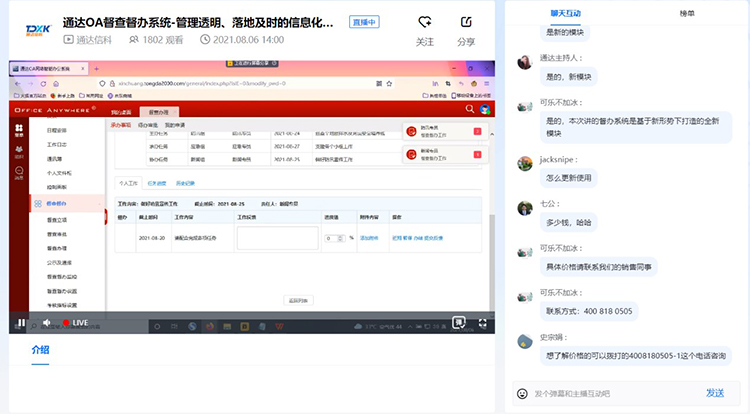Screen dimensions: 750x414
Task: Open the 历史记录 tab
Action: click(185, 184)
